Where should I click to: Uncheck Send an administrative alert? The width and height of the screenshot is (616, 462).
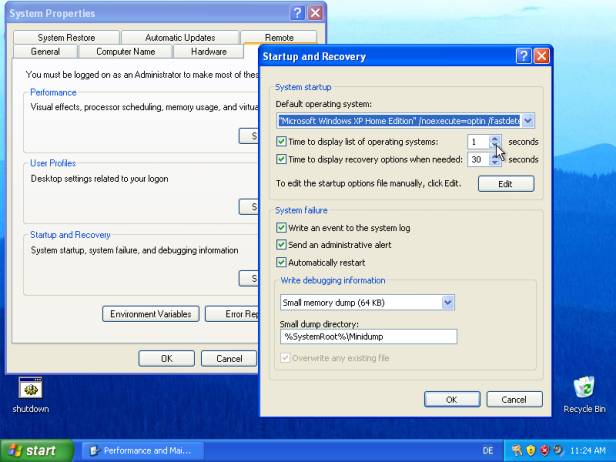point(281,245)
